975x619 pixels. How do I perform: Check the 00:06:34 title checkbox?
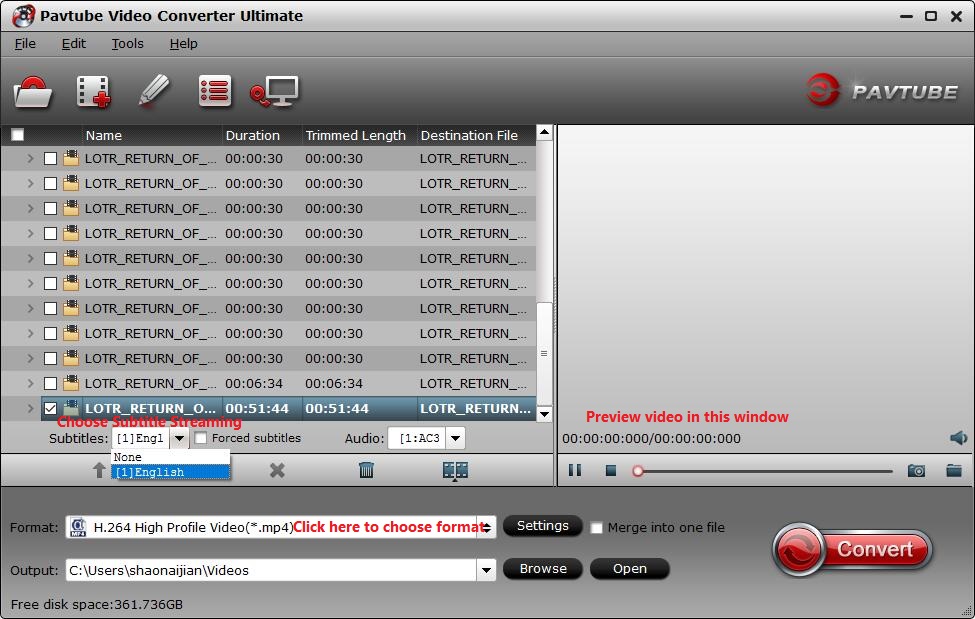click(x=50, y=383)
